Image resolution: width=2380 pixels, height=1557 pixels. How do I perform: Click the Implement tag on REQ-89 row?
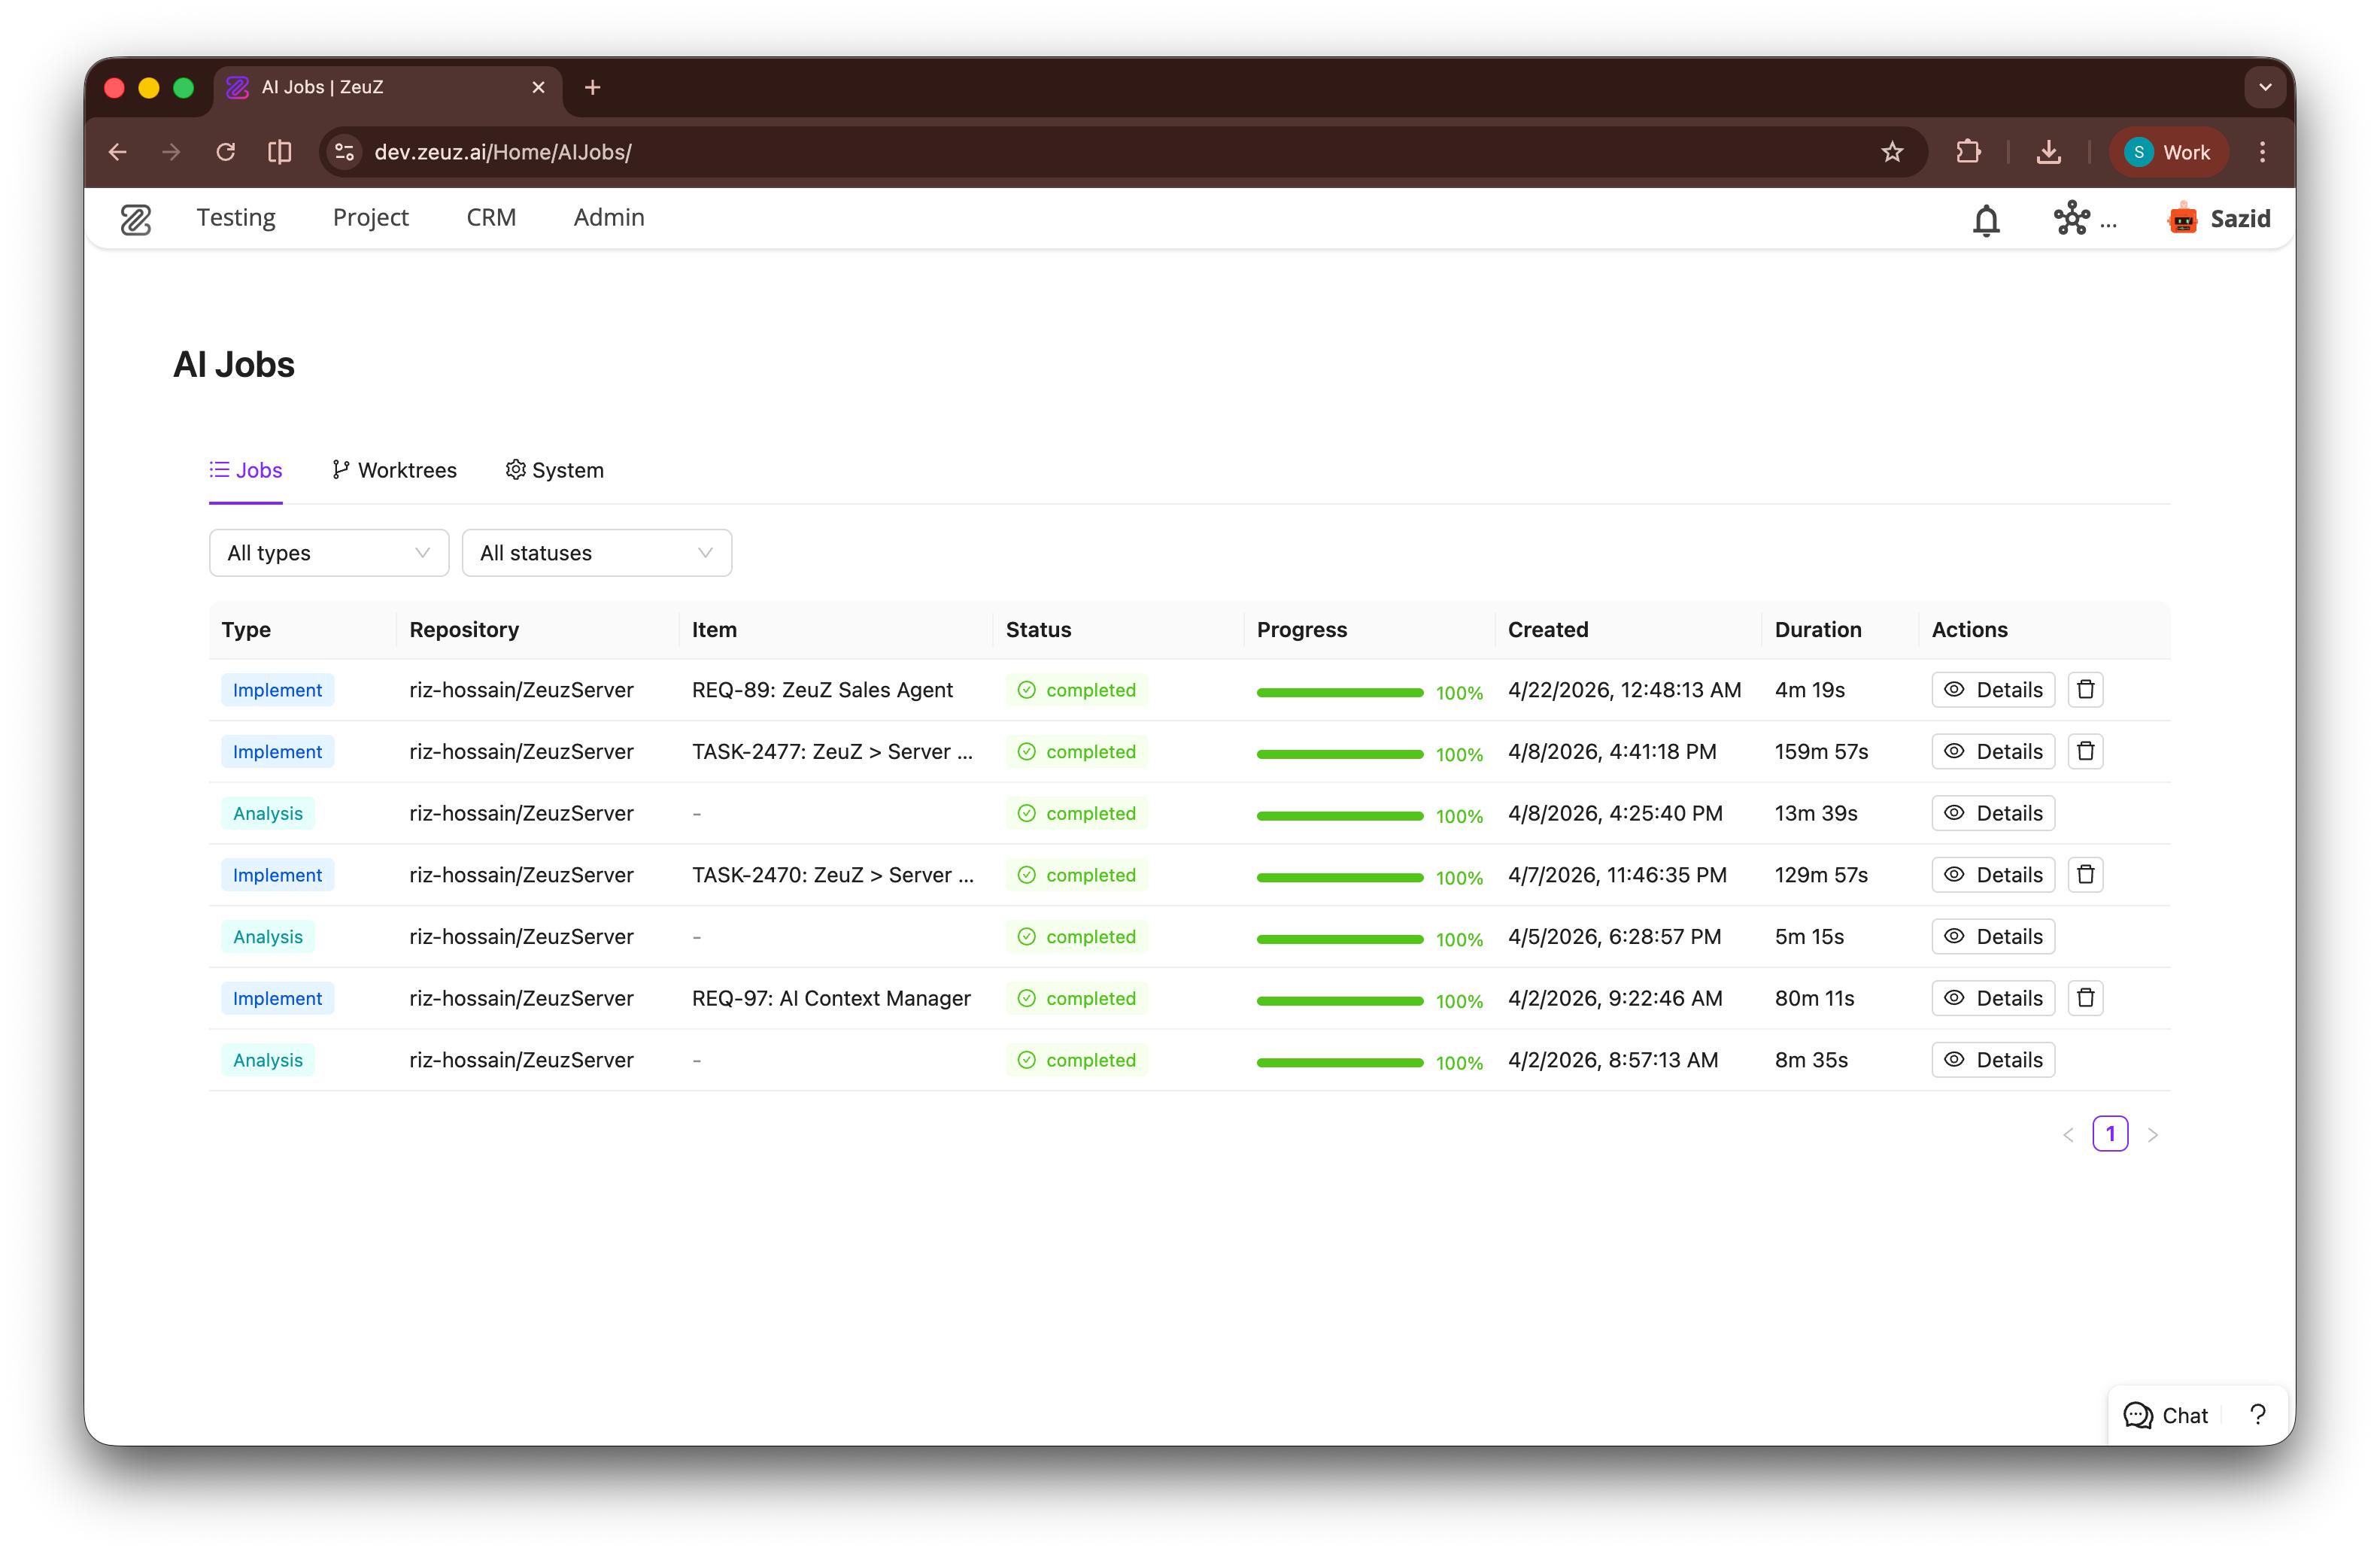point(277,690)
